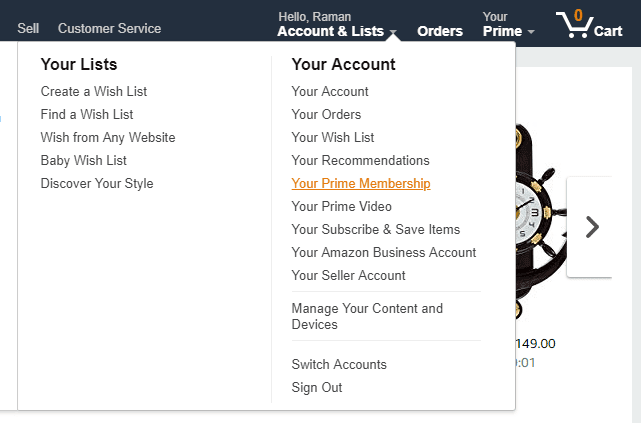
Task: Open the Baby Wish List entry
Action: tap(83, 161)
